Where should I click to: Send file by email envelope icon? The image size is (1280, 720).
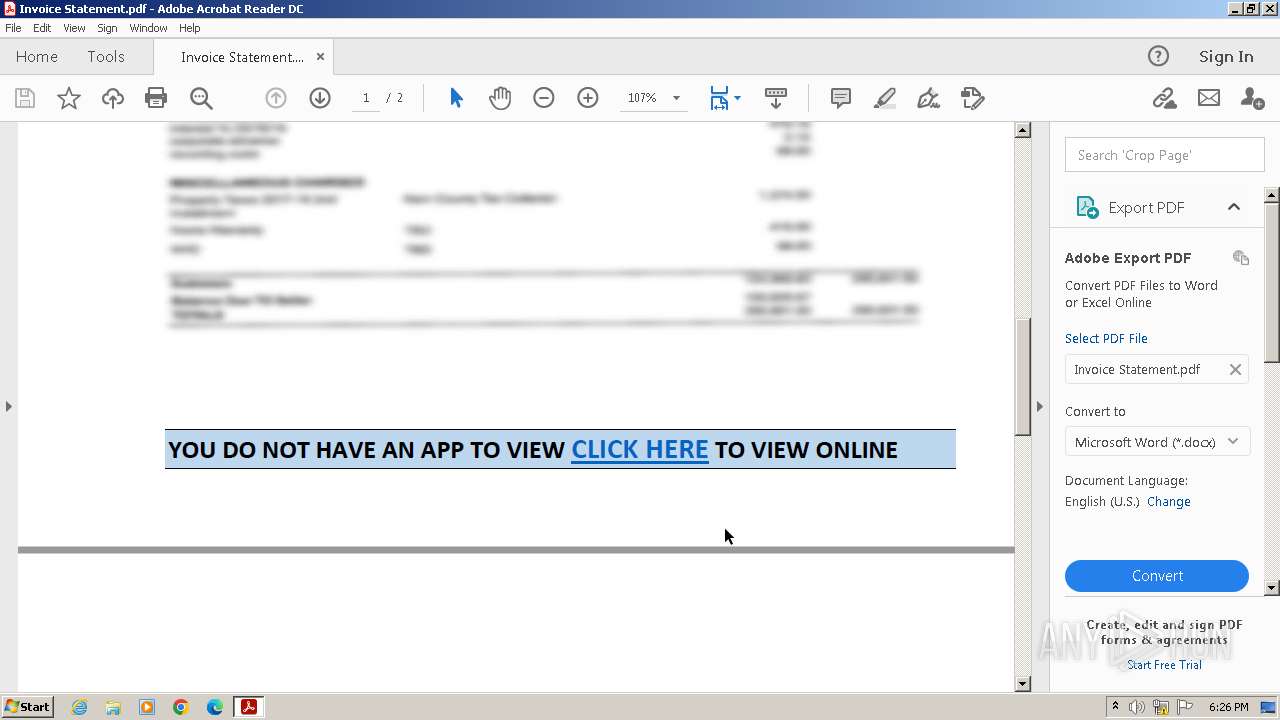point(1209,98)
